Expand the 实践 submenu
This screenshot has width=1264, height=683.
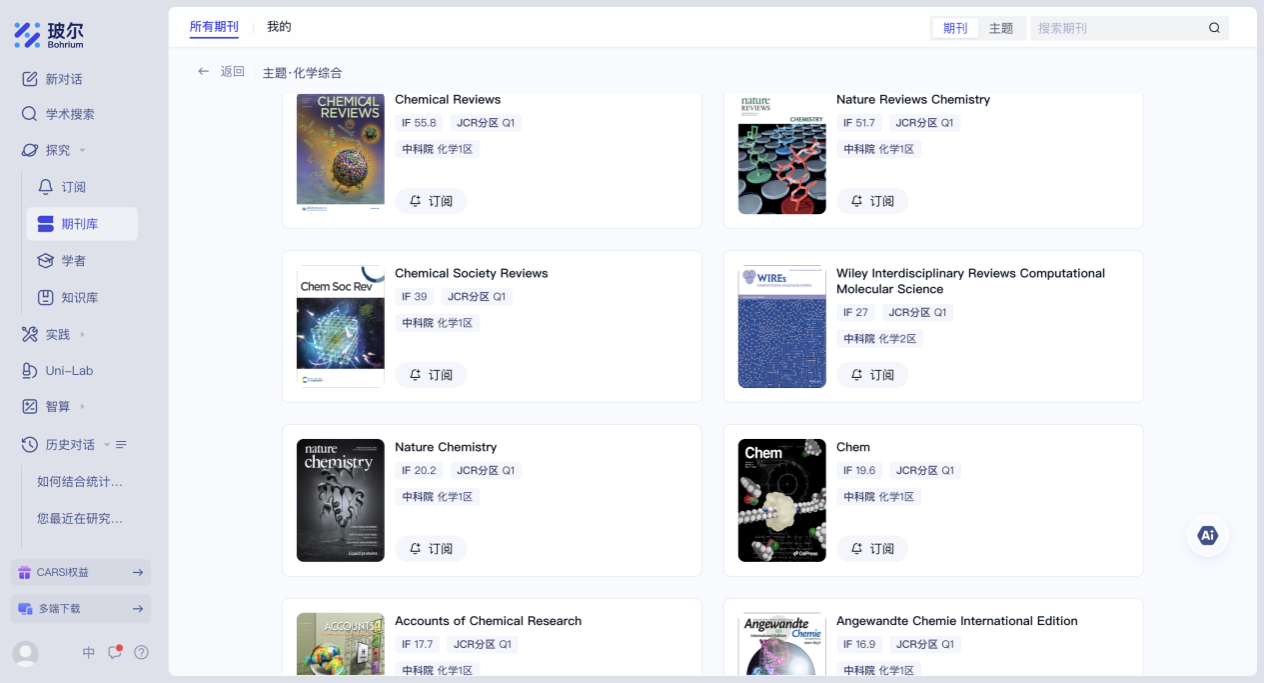(82, 334)
